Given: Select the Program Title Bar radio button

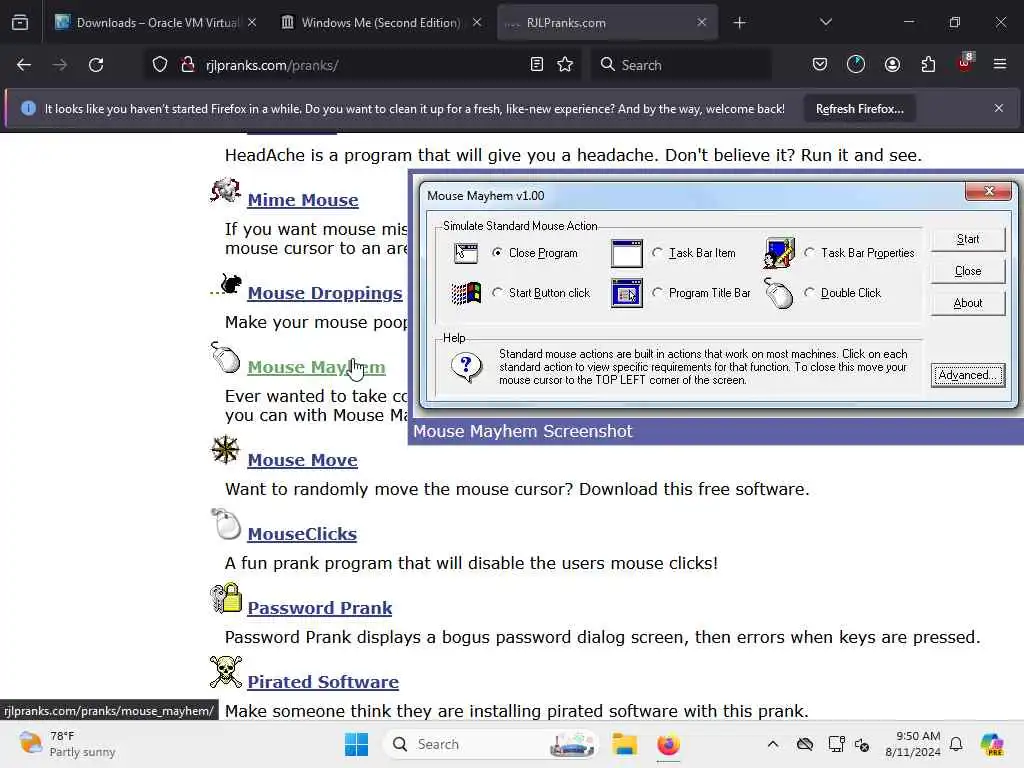Looking at the screenshot, I should pos(658,293).
